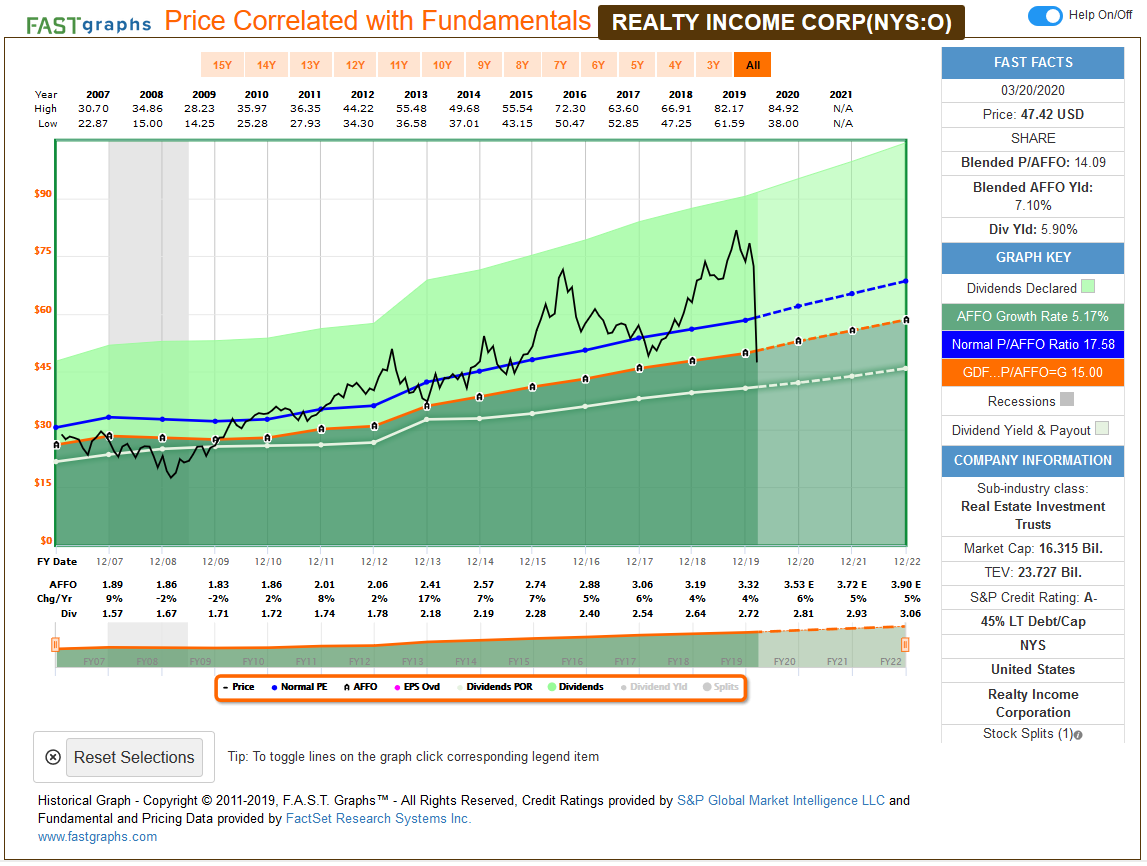Click the S&P Credit Rating: A- row
Screen dimensions: 1147x866
(x=1032, y=598)
